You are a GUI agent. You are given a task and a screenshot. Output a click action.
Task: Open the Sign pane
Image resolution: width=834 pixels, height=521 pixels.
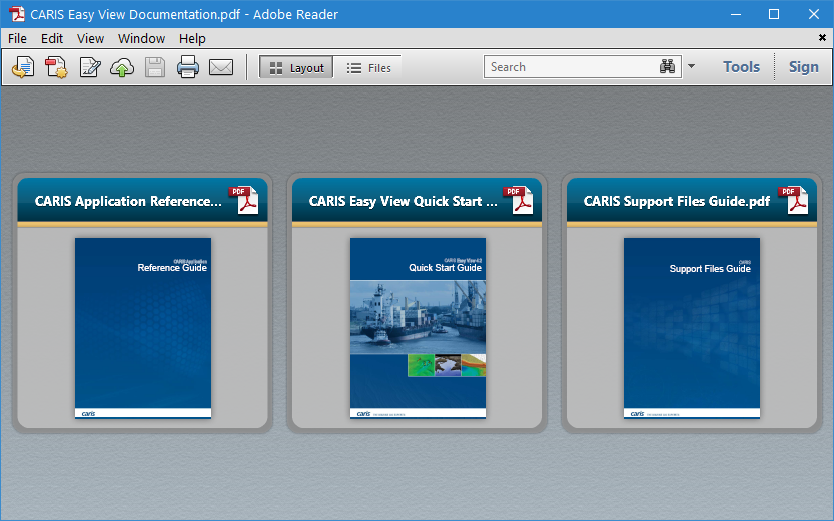point(803,67)
